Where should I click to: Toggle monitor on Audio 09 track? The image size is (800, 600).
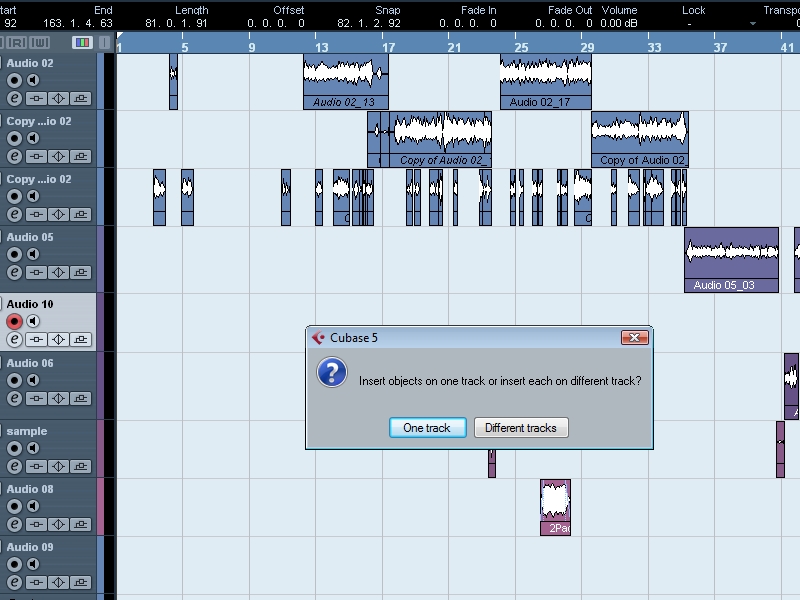33,564
